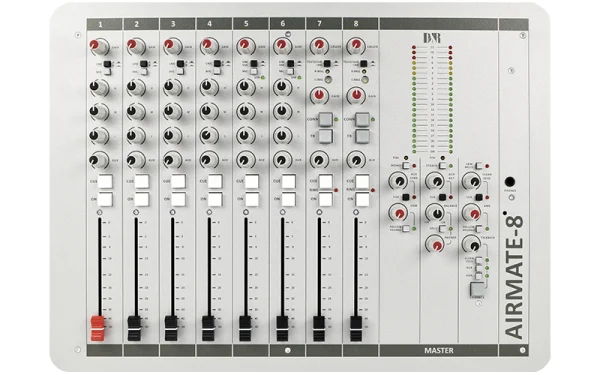Toggle the ON button of channel 4
Image resolution: width=600 pixels, height=375 pixels.
[215, 199]
